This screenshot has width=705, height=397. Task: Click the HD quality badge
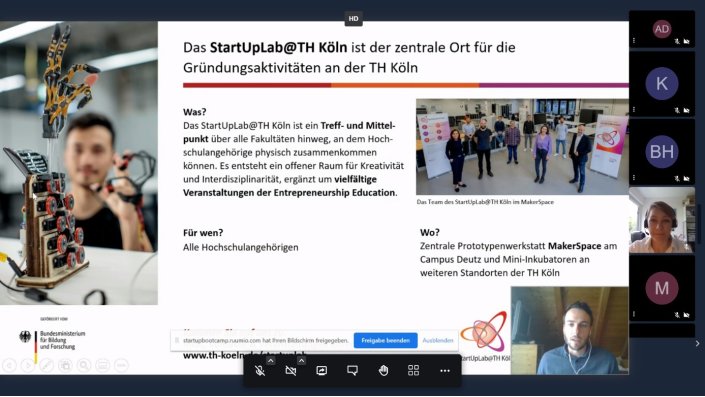point(353,18)
